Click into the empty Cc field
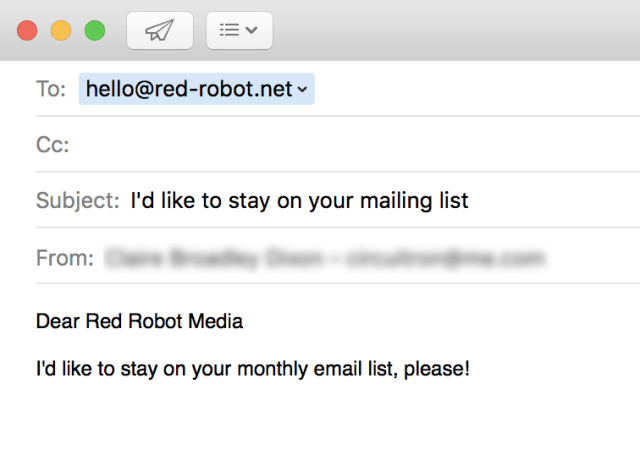 point(355,144)
